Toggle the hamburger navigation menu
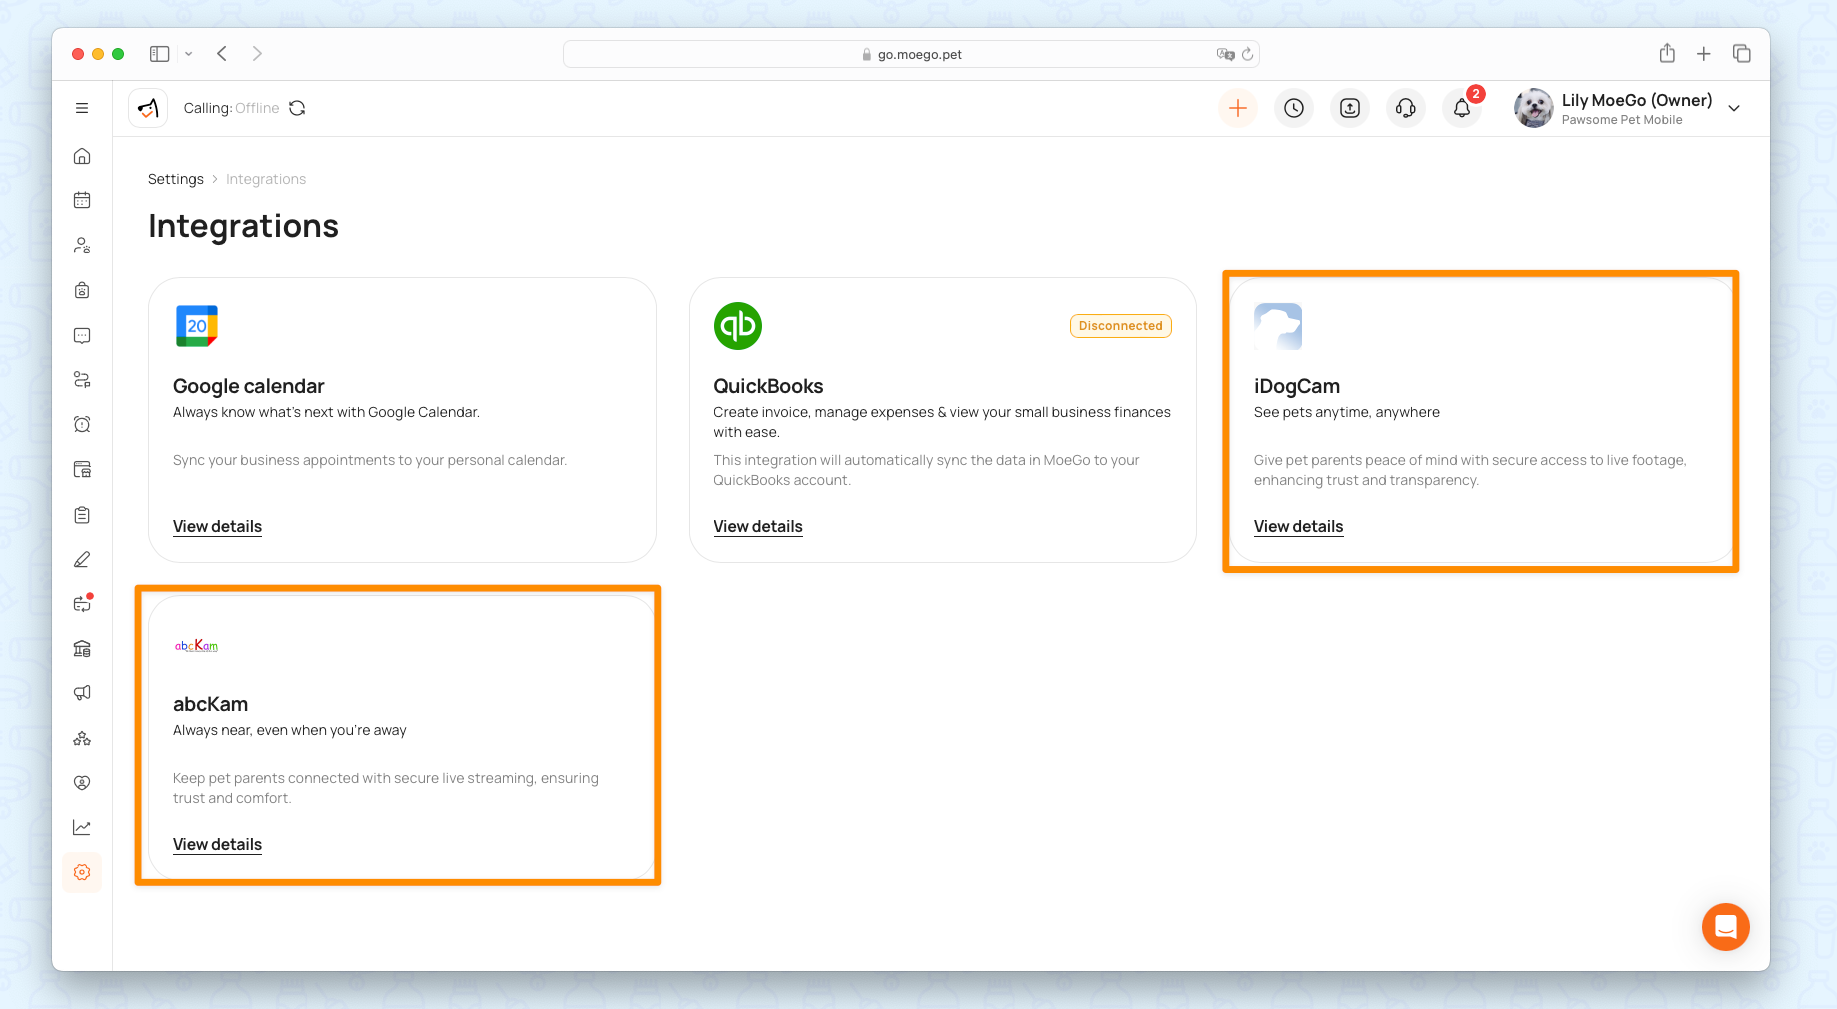1837x1009 pixels. [x=82, y=108]
